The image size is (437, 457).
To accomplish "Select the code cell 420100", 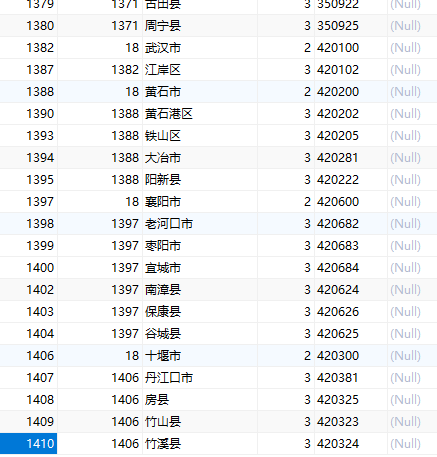I will [x=351, y=48].
